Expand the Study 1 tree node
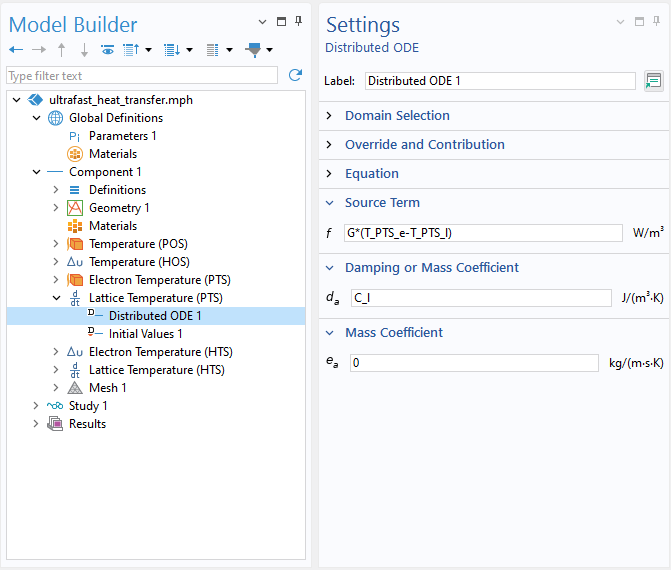The width and height of the screenshot is (671, 570). click(x=37, y=406)
